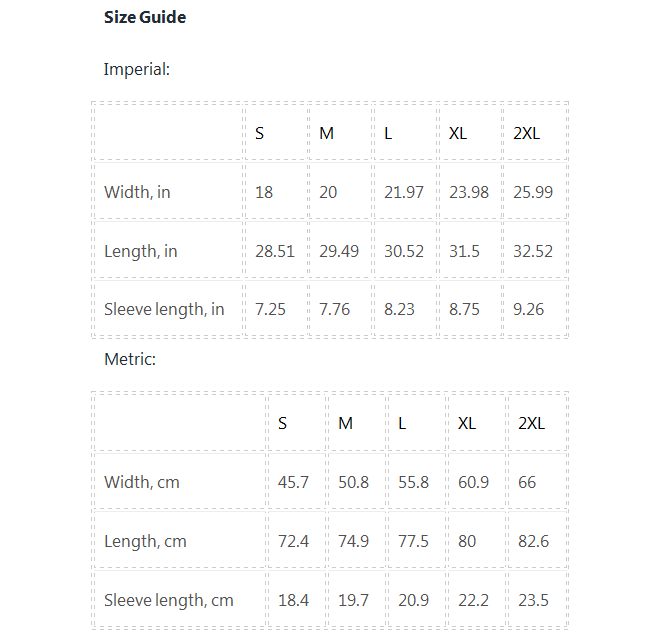Click the 'Width, in' row label
The width and height of the screenshot is (656, 638).
[137, 192]
